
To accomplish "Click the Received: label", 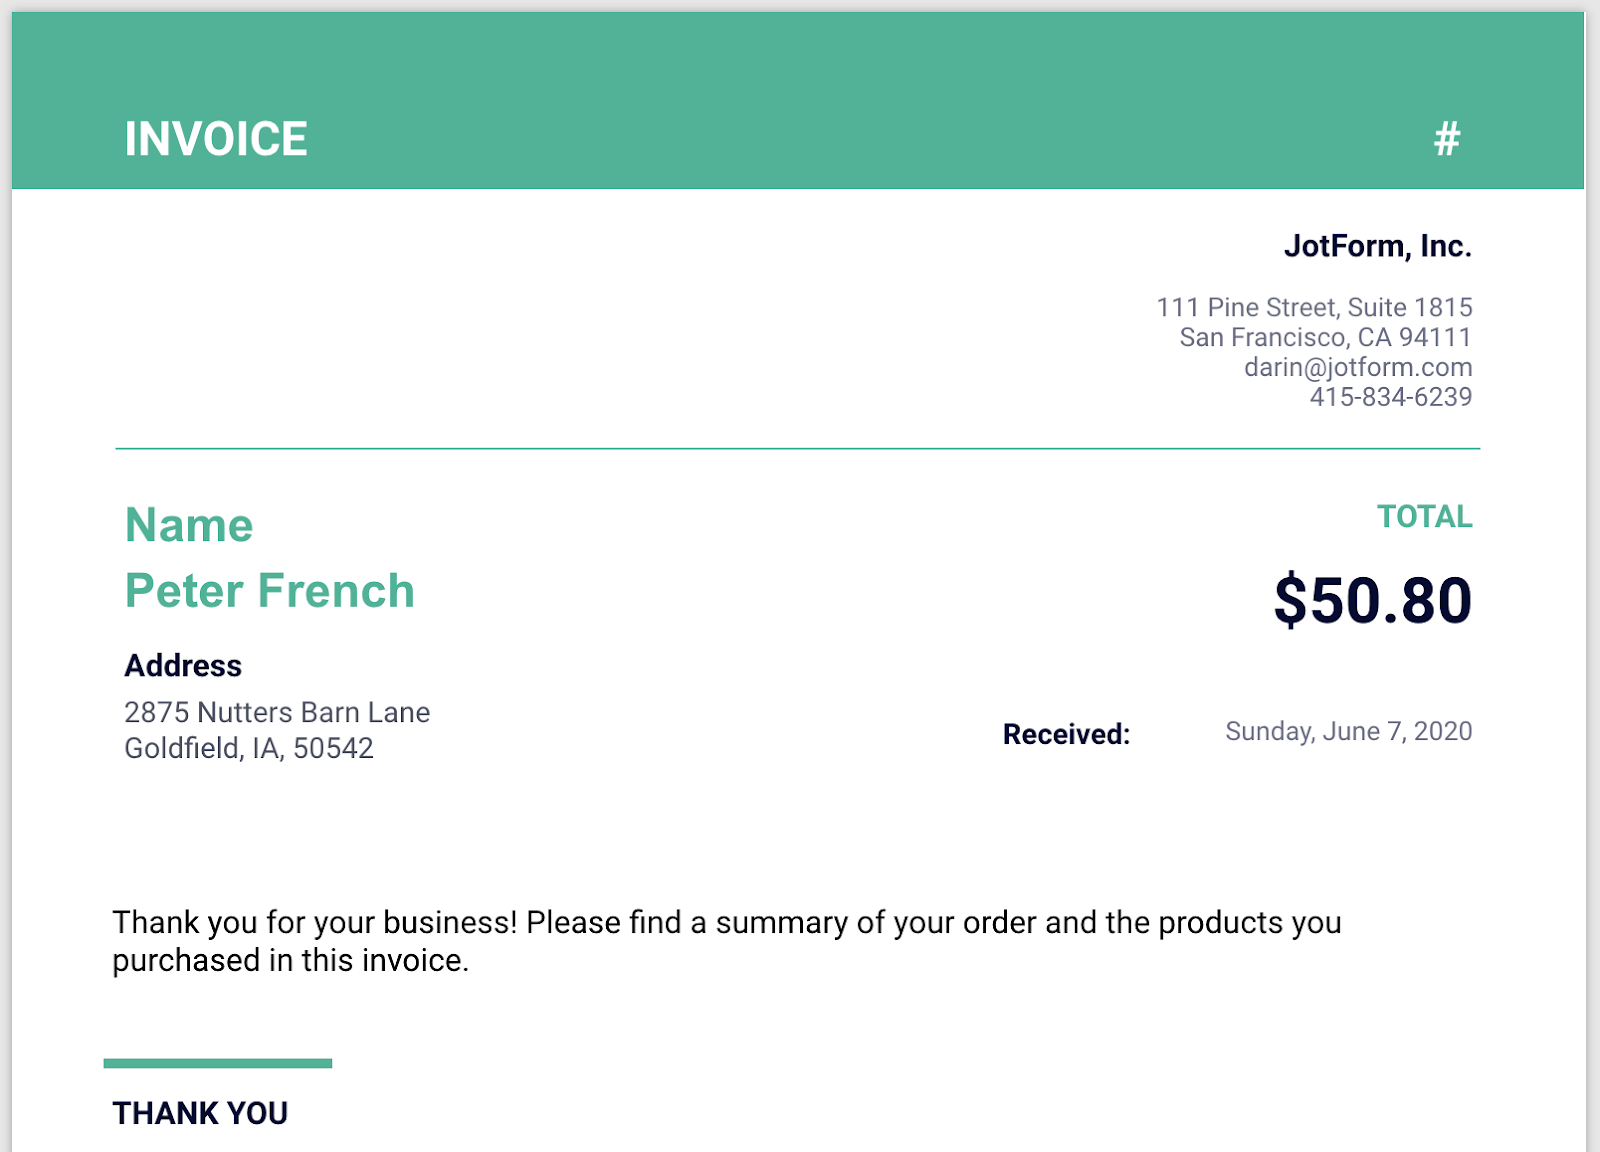I will (1066, 734).
